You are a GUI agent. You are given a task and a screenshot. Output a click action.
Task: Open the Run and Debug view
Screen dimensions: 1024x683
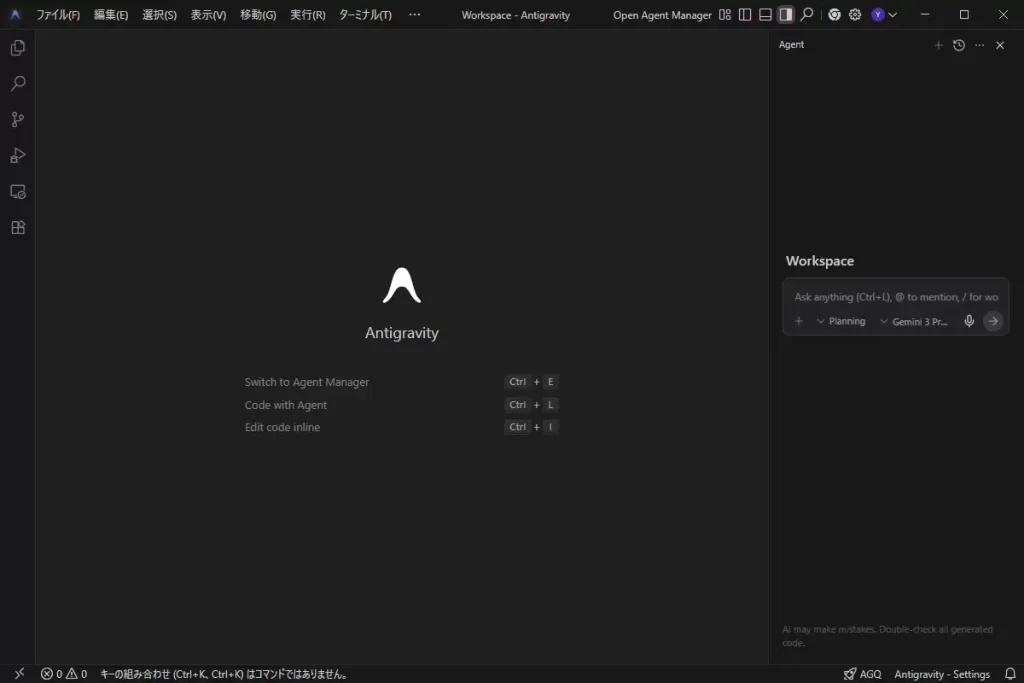pyautogui.click(x=18, y=155)
